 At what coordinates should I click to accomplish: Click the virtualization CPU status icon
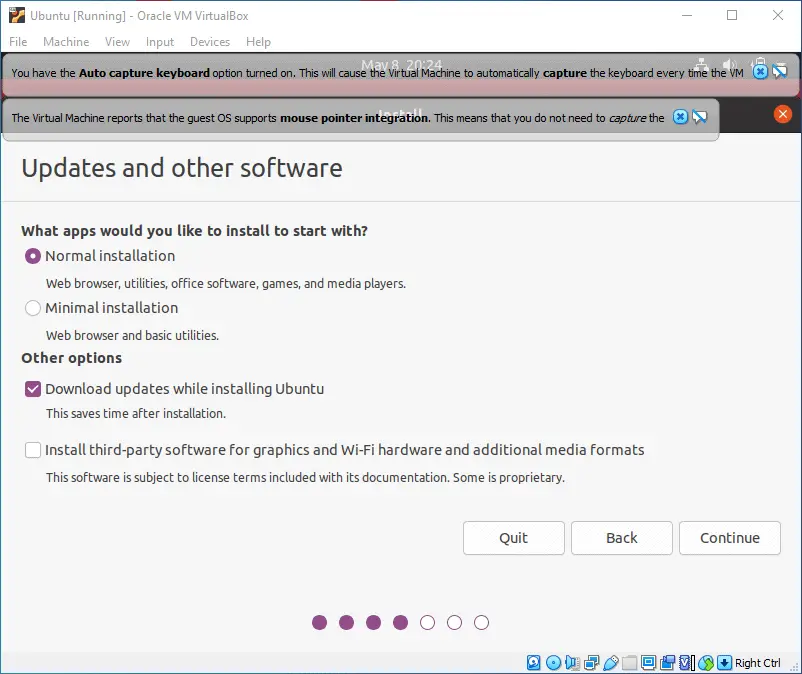(x=686, y=663)
